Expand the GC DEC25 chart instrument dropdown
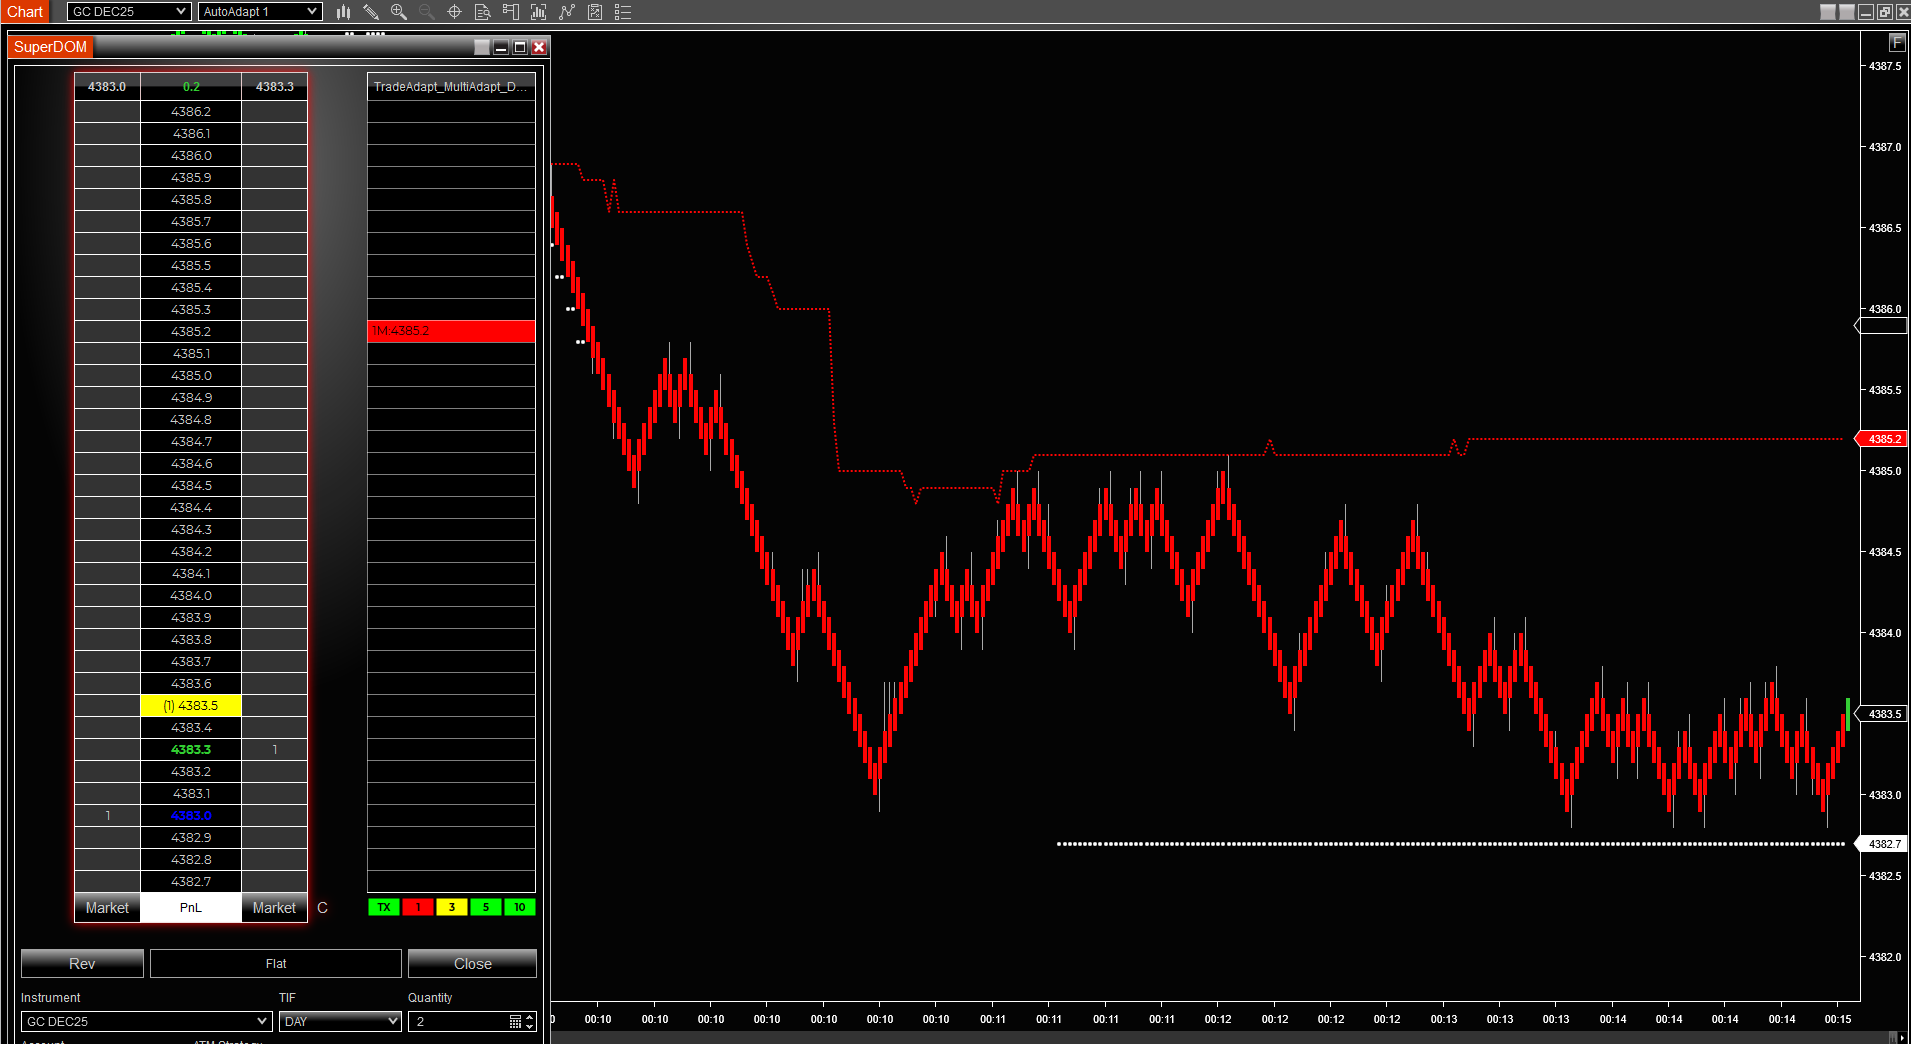The width and height of the screenshot is (1911, 1044). tap(128, 12)
